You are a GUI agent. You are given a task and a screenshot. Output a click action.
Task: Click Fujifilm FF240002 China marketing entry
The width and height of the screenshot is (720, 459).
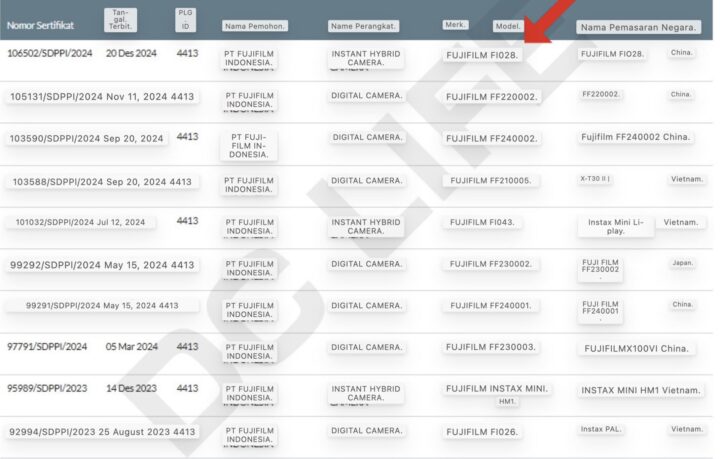click(636, 137)
